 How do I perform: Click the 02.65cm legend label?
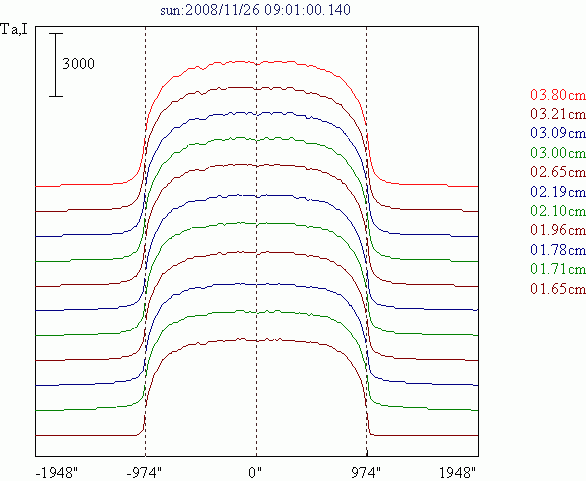click(x=558, y=172)
